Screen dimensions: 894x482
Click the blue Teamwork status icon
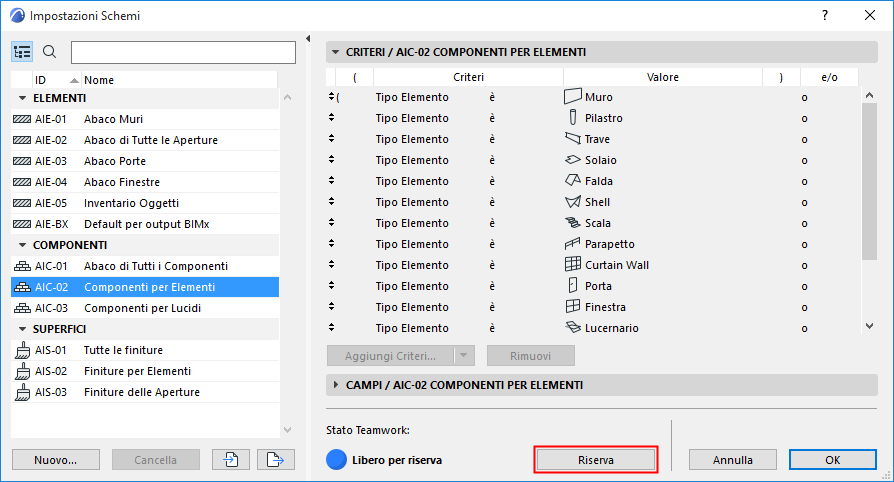(337, 460)
